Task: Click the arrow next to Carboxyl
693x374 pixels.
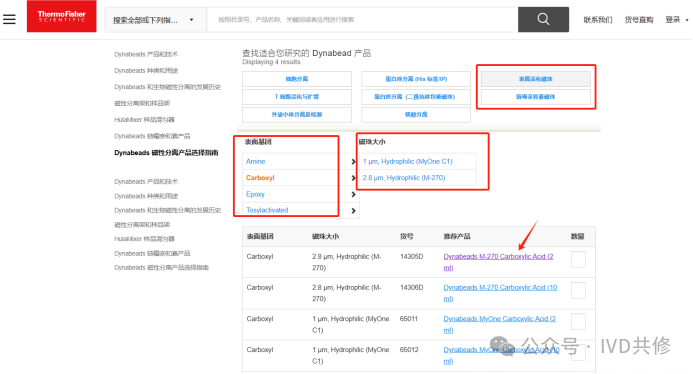Action: 353,178
